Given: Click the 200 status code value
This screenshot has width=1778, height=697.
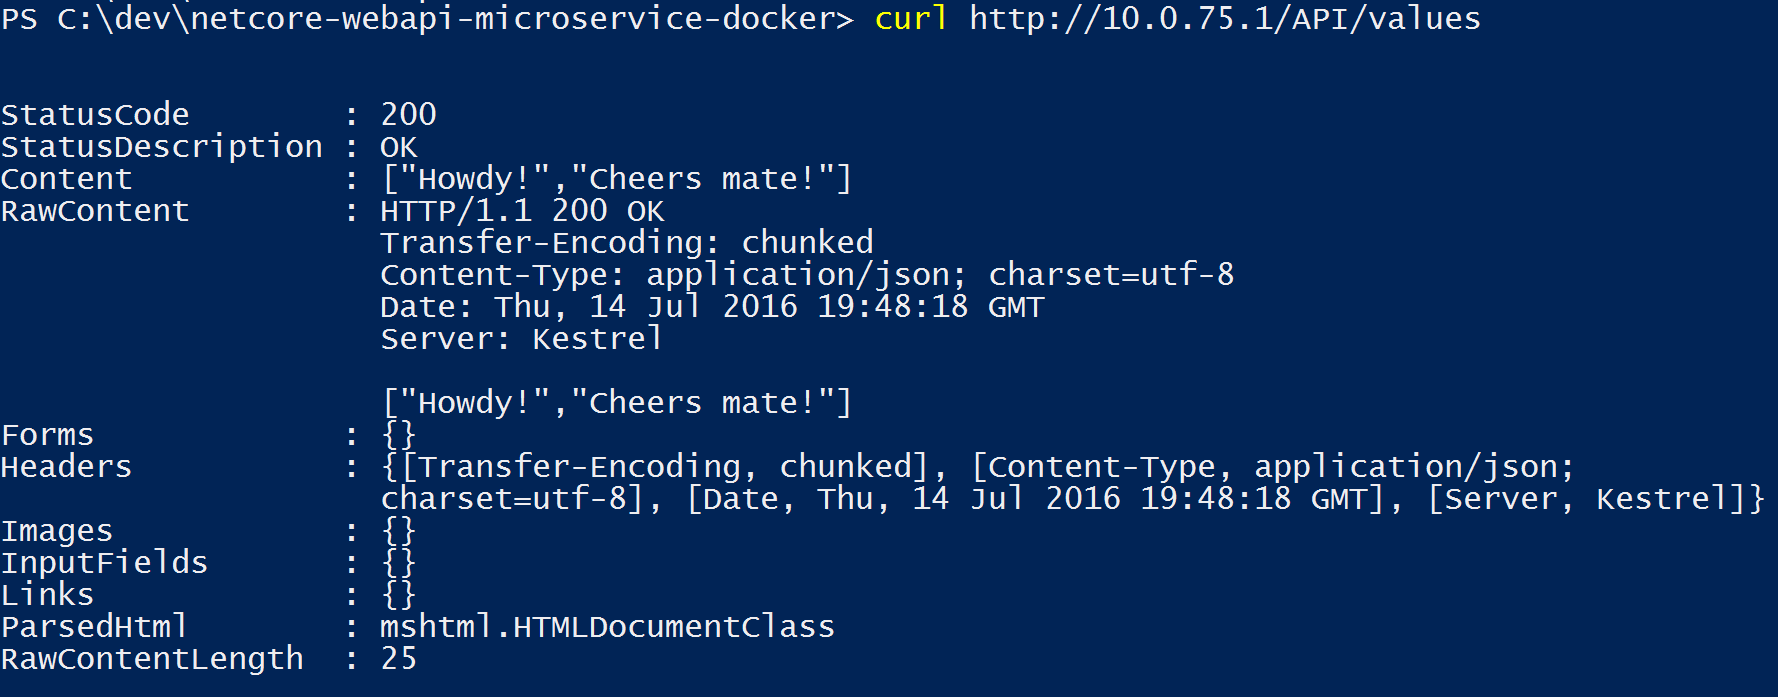Looking at the screenshot, I should click(408, 115).
